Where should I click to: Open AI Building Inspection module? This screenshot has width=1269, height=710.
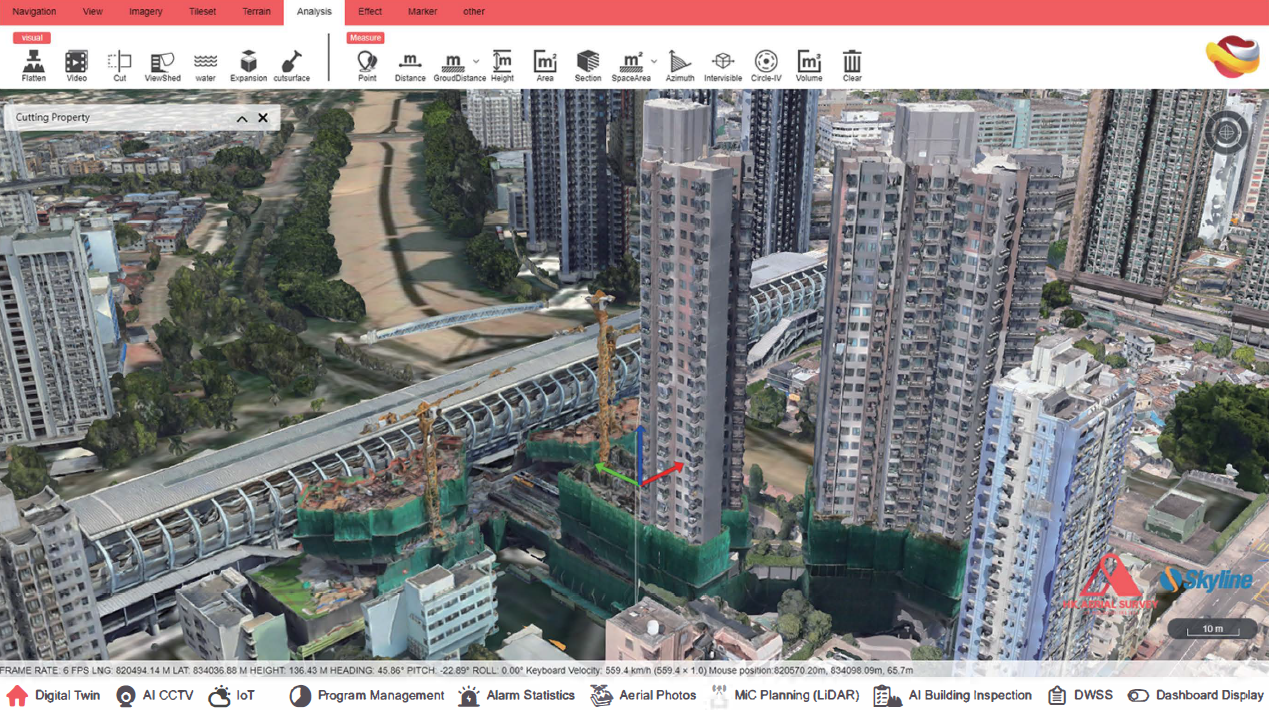click(953, 696)
